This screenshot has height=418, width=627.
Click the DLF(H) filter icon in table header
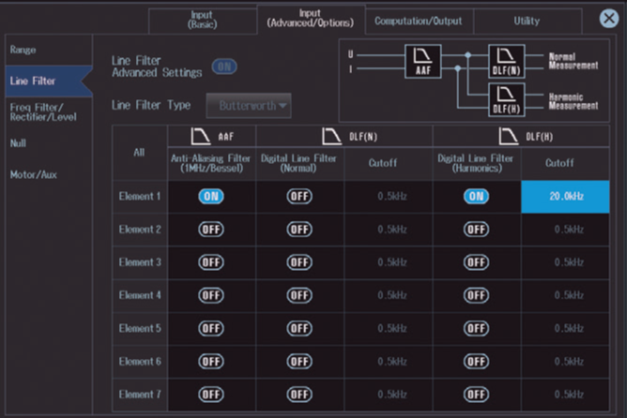click(507, 136)
